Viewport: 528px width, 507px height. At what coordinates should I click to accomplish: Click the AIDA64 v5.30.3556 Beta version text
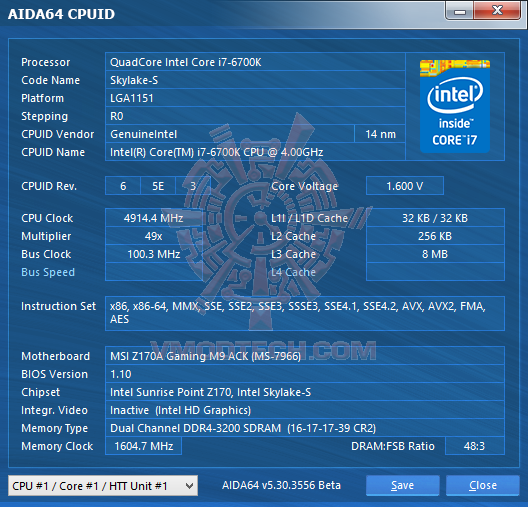coord(281,485)
